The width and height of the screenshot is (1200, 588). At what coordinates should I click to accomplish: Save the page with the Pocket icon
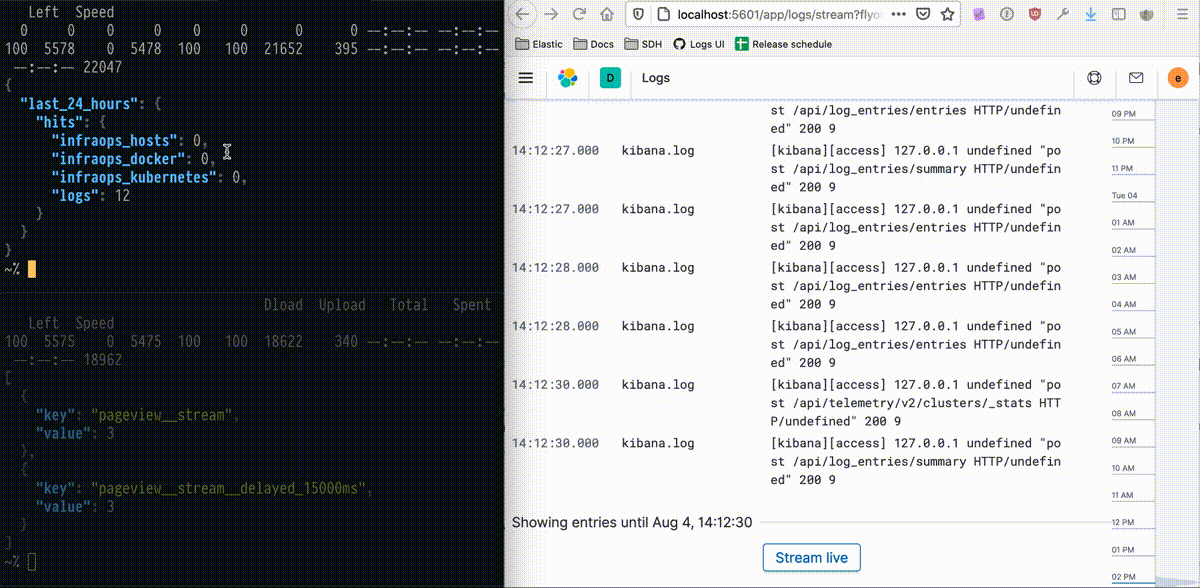tap(923, 14)
